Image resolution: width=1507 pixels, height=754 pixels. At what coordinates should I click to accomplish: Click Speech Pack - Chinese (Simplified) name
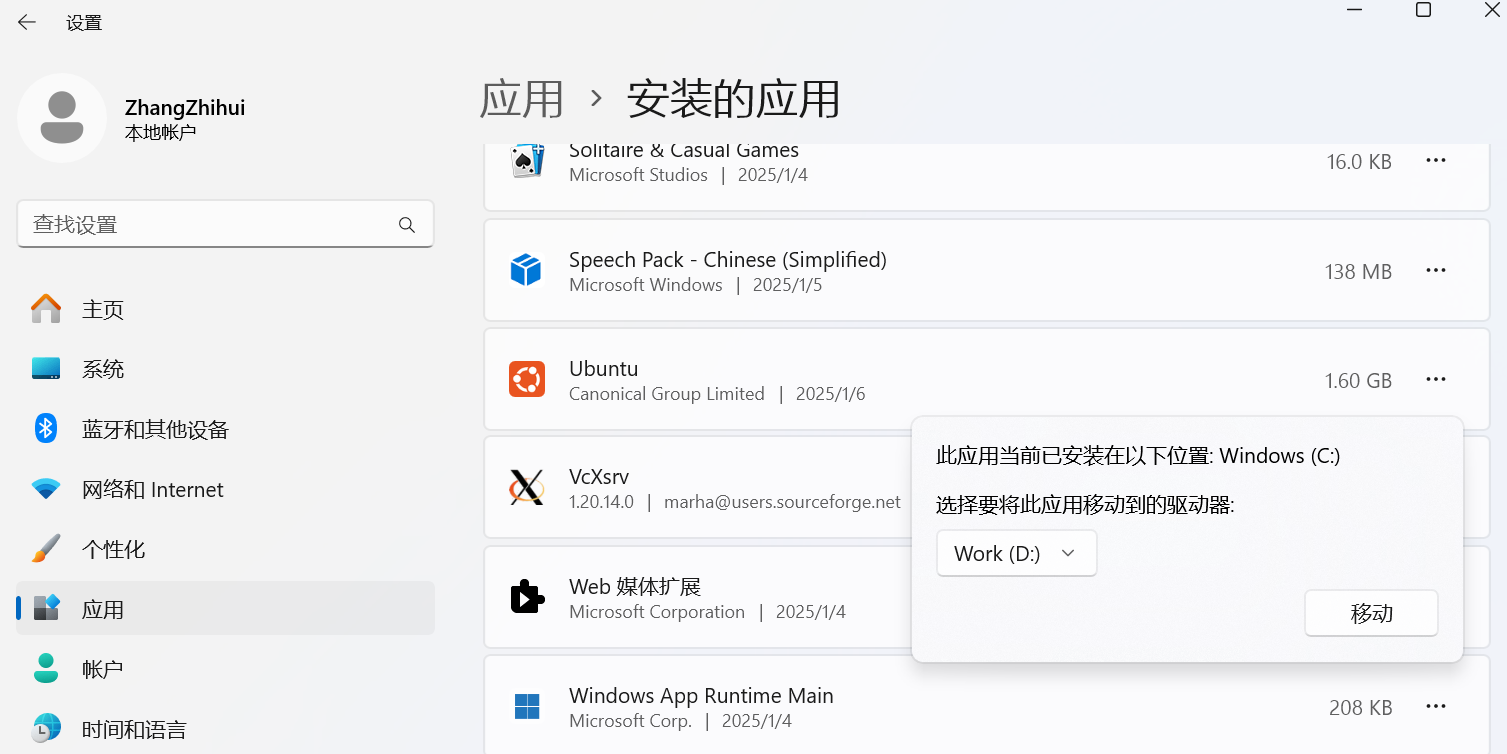[x=728, y=260]
